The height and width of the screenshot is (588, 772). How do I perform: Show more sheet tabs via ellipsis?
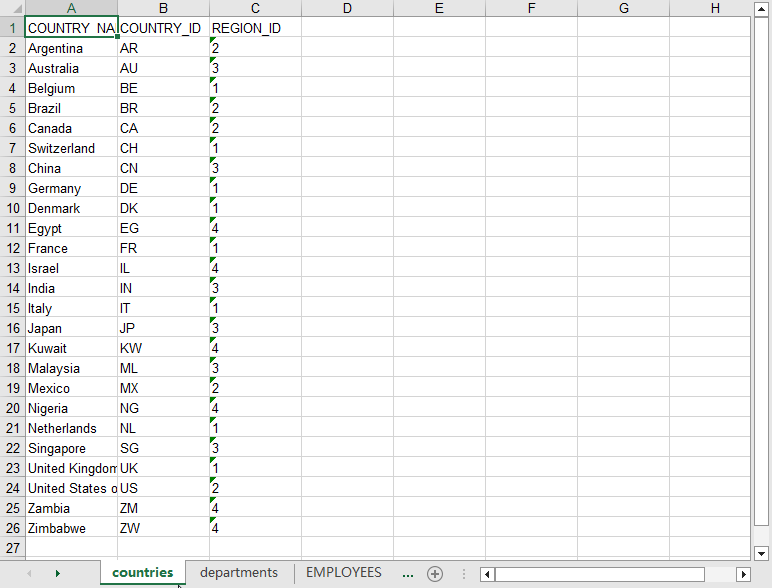click(407, 574)
